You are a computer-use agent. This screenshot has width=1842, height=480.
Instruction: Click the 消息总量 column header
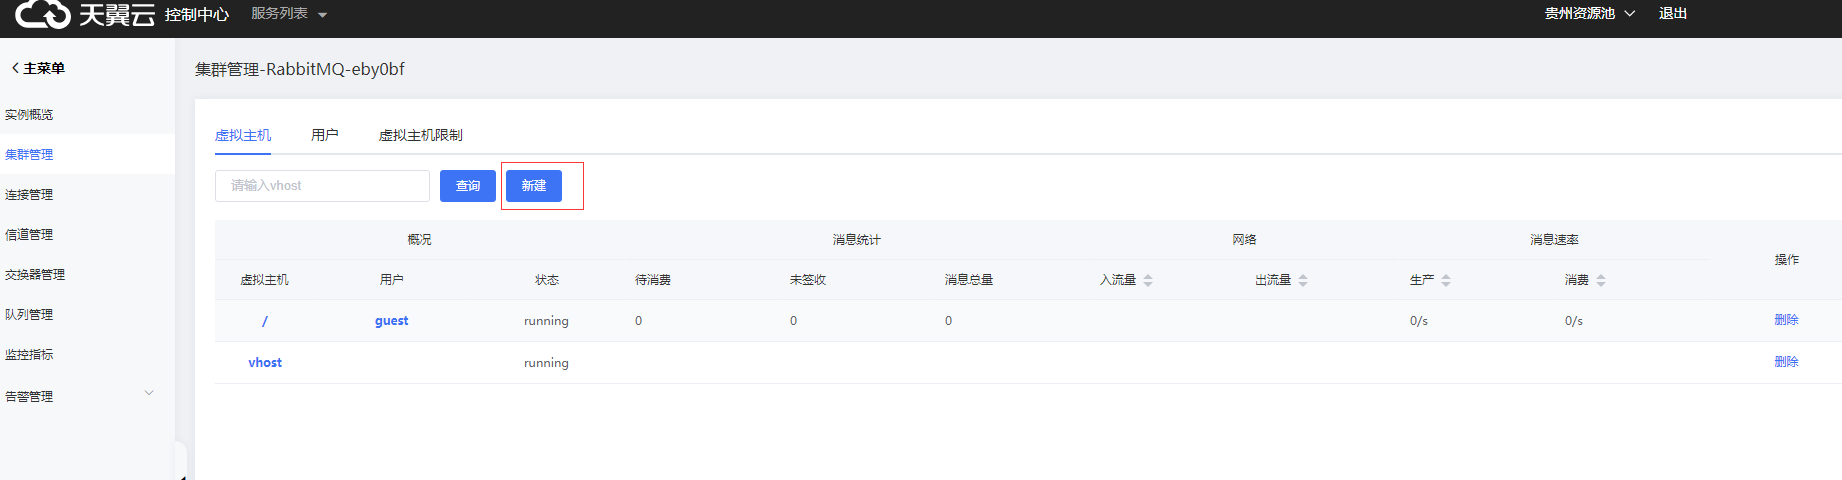click(x=969, y=280)
